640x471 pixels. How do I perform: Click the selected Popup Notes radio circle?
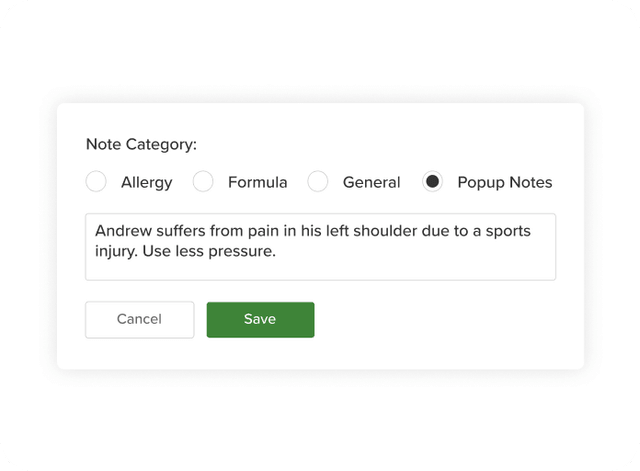click(x=432, y=182)
